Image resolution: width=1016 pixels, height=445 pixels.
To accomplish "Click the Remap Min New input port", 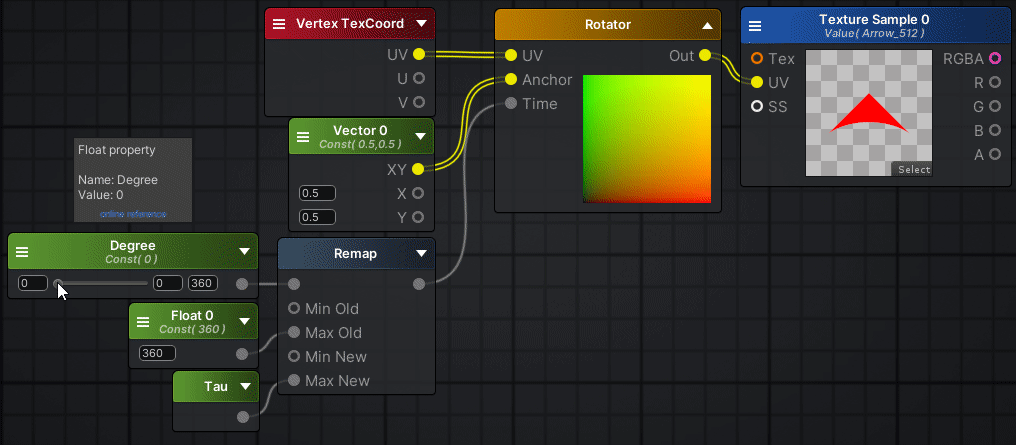I will (294, 356).
